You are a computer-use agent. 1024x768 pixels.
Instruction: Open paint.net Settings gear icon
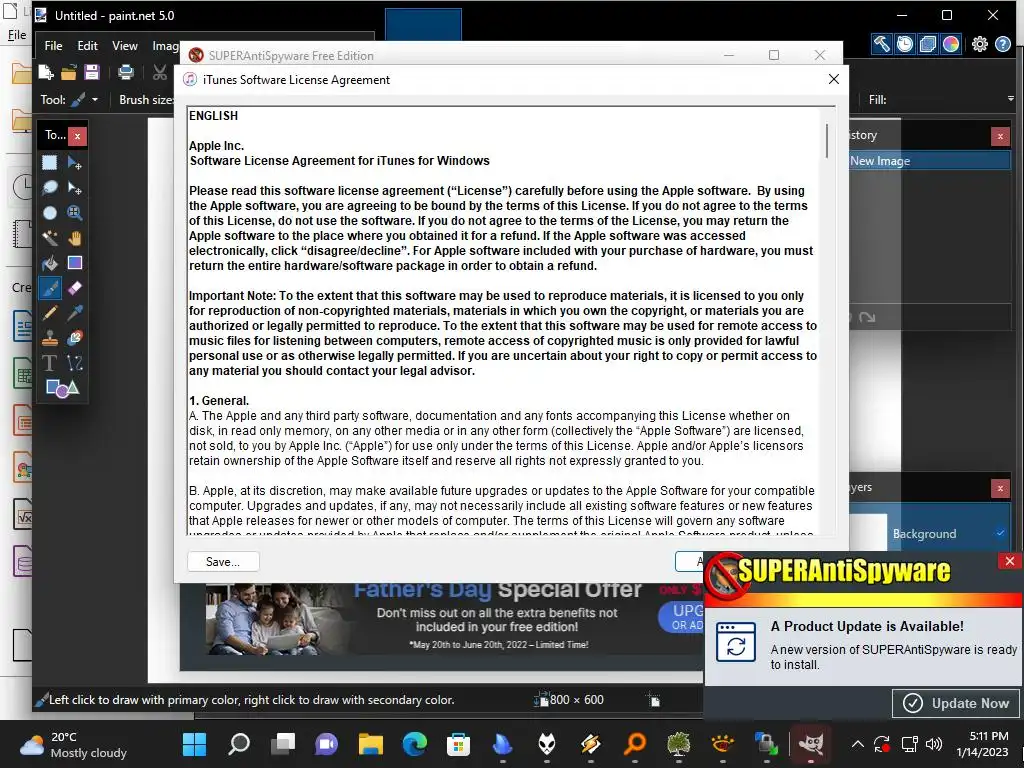pyautogui.click(x=980, y=44)
